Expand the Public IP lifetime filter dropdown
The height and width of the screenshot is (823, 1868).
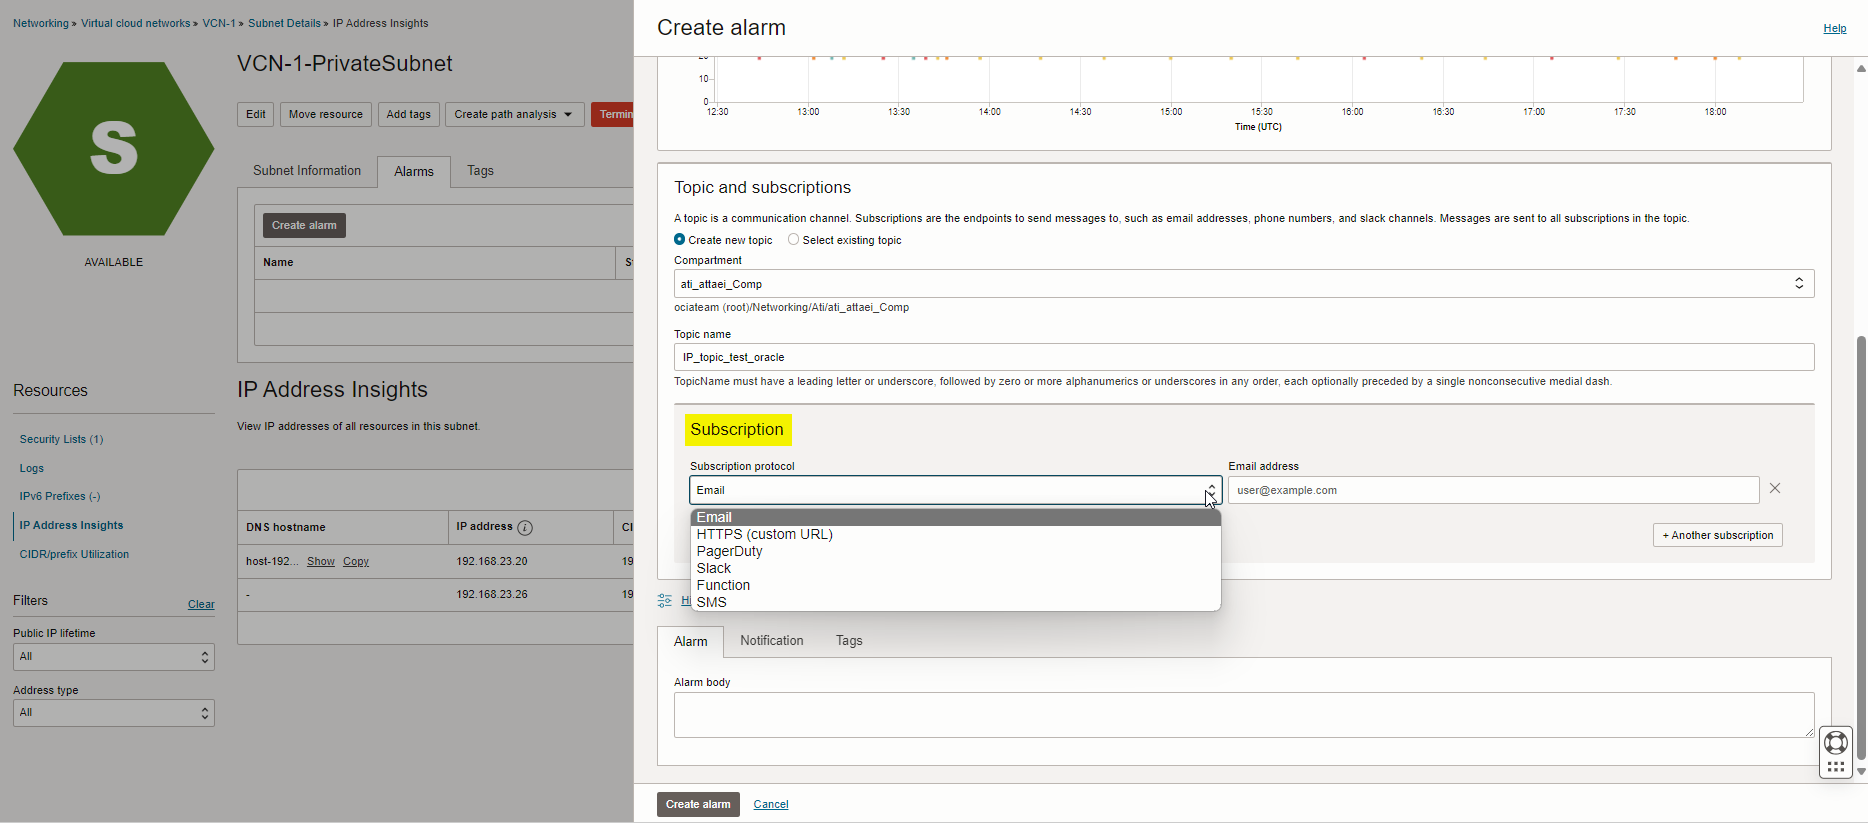113,657
